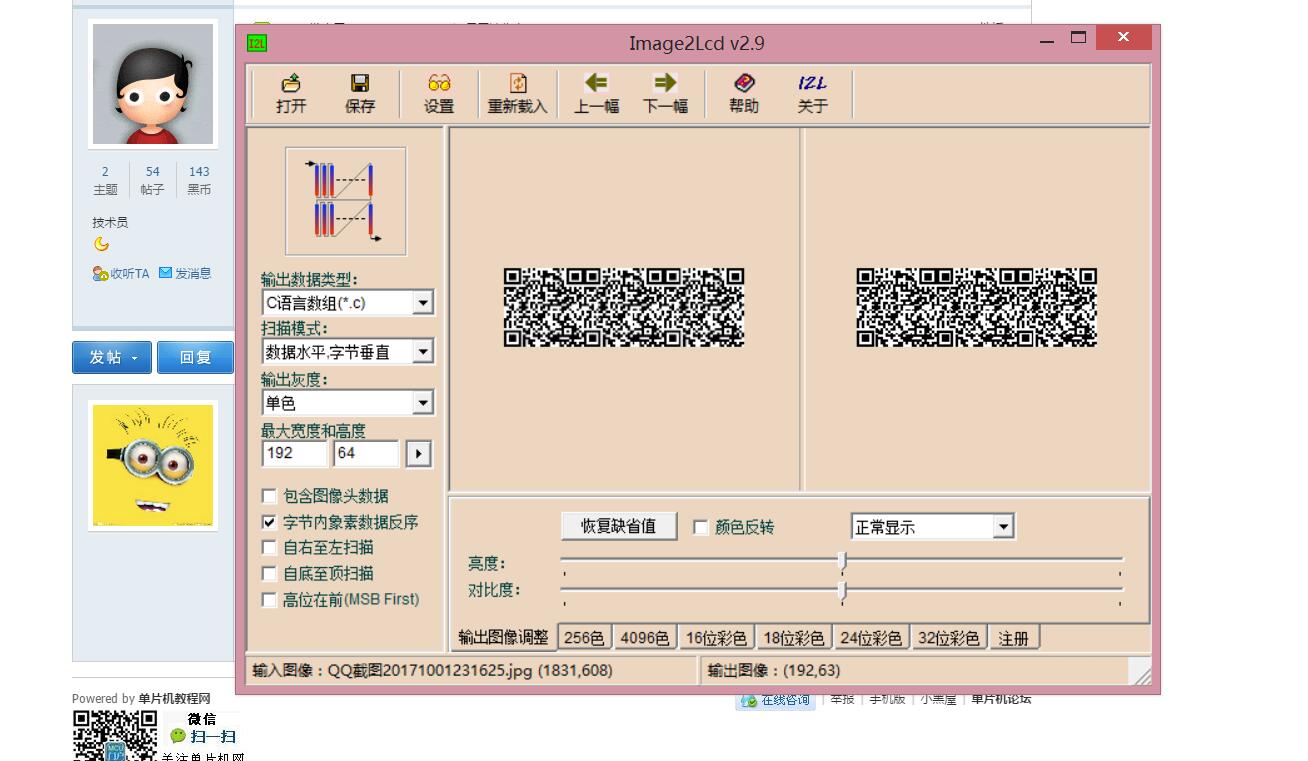
Task: Switch to the 输出图像调整 tab
Action: click(x=503, y=637)
